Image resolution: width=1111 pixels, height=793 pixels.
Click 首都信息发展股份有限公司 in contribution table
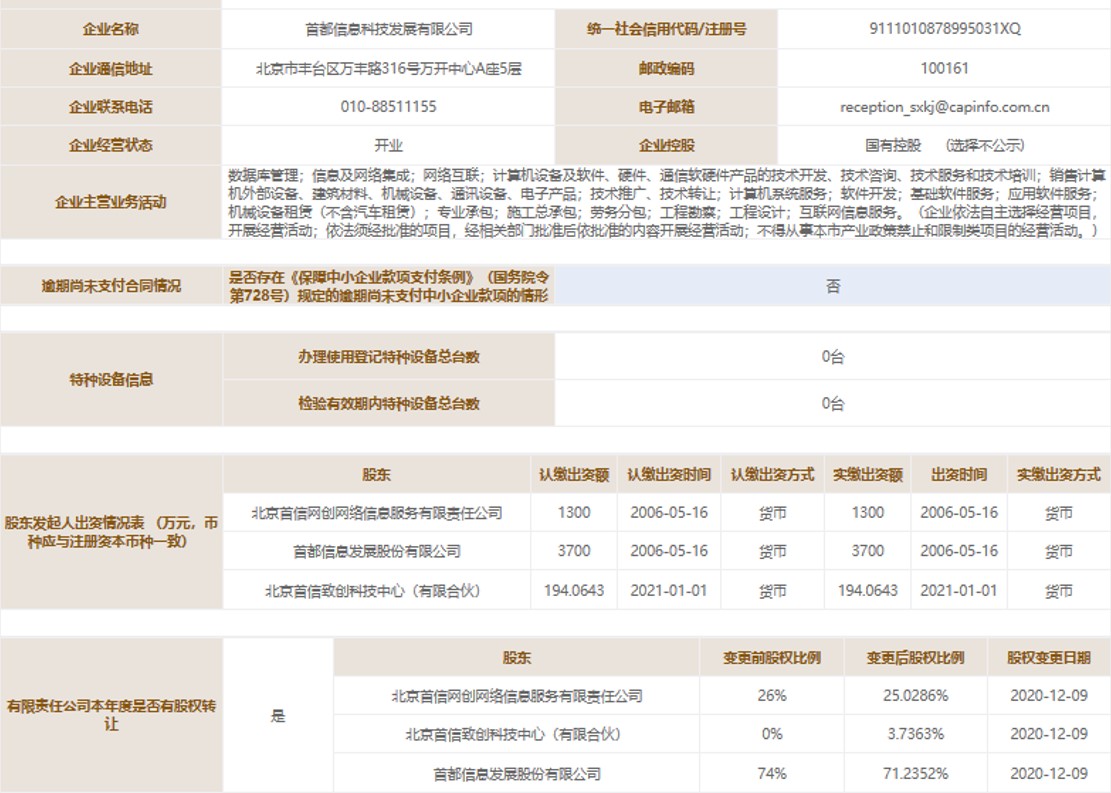[376, 551]
